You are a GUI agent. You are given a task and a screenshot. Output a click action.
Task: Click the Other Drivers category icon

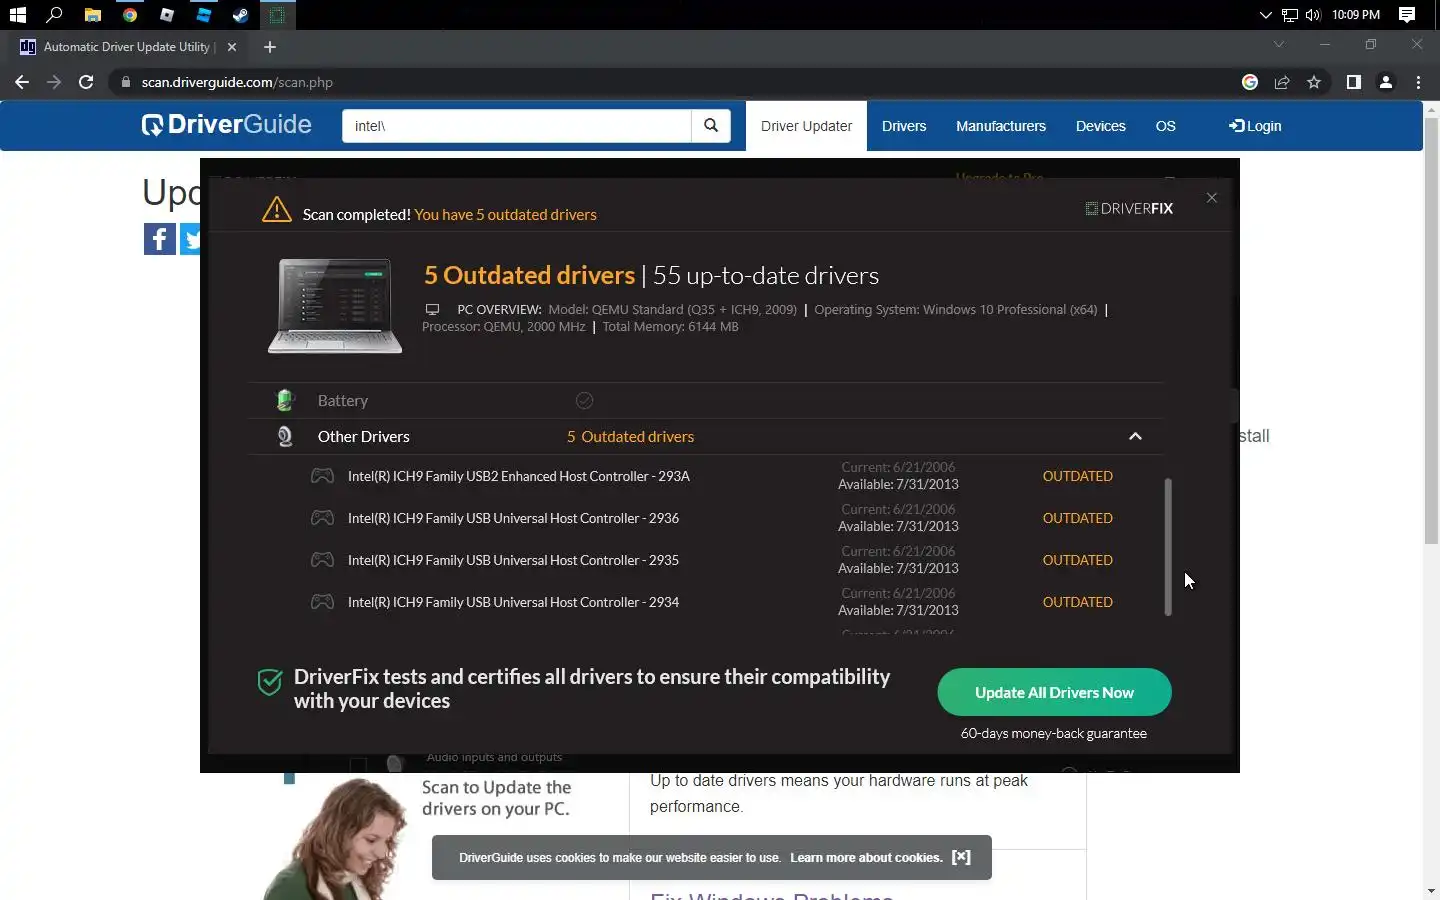[285, 437]
